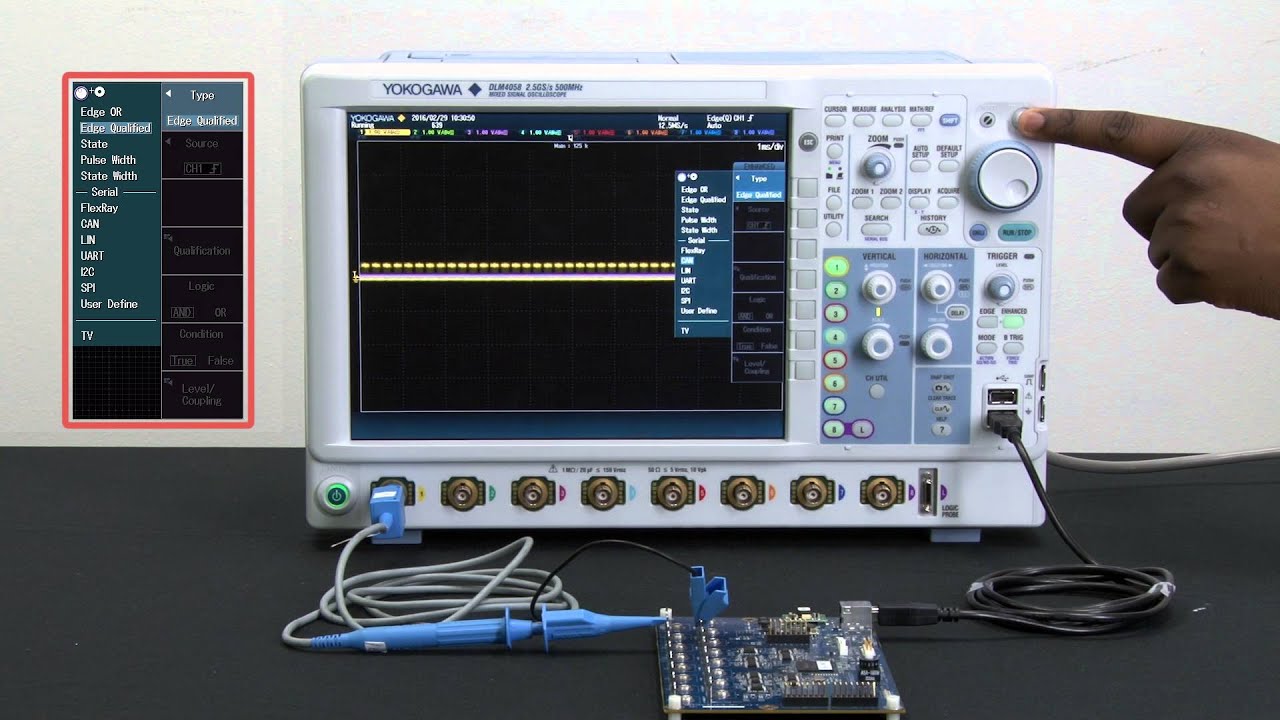
Task: Tap the AUTO SETUP button
Action: 920,166
